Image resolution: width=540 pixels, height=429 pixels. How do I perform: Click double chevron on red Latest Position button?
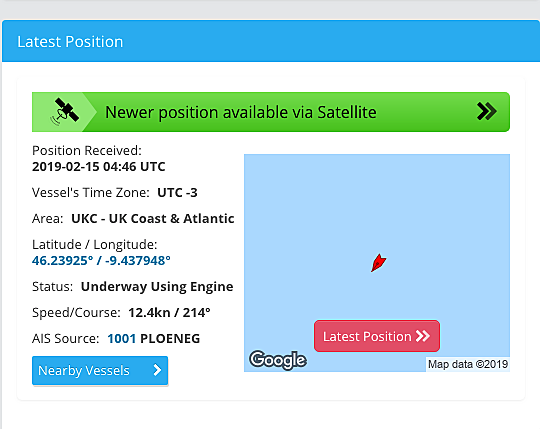tap(423, 336)
